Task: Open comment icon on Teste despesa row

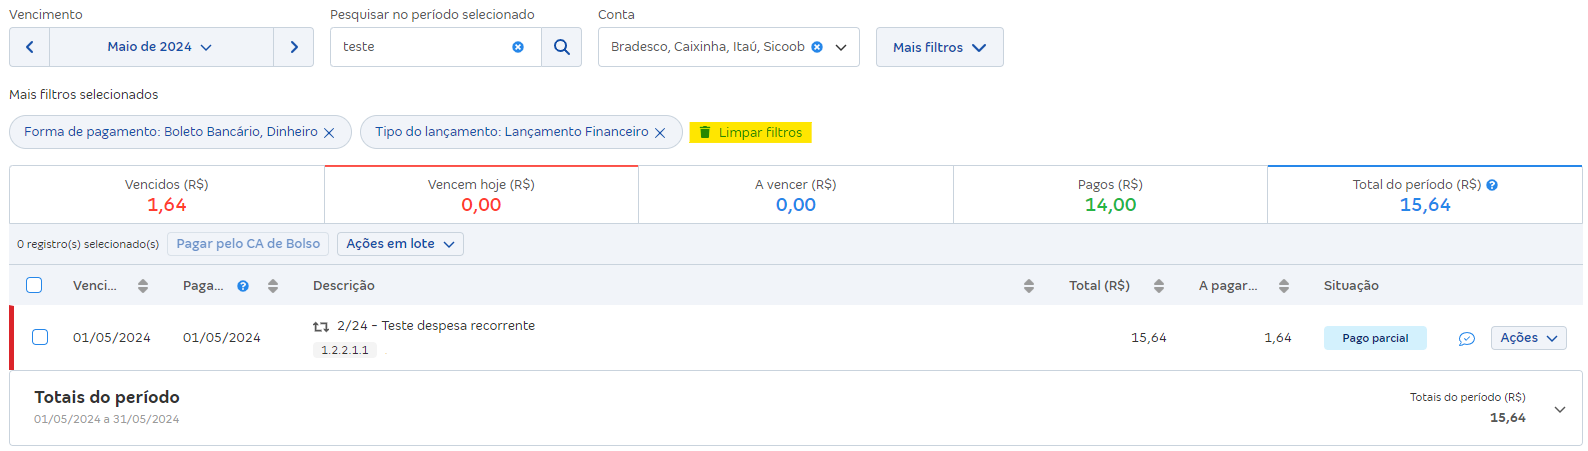Action: (1467, 339)
